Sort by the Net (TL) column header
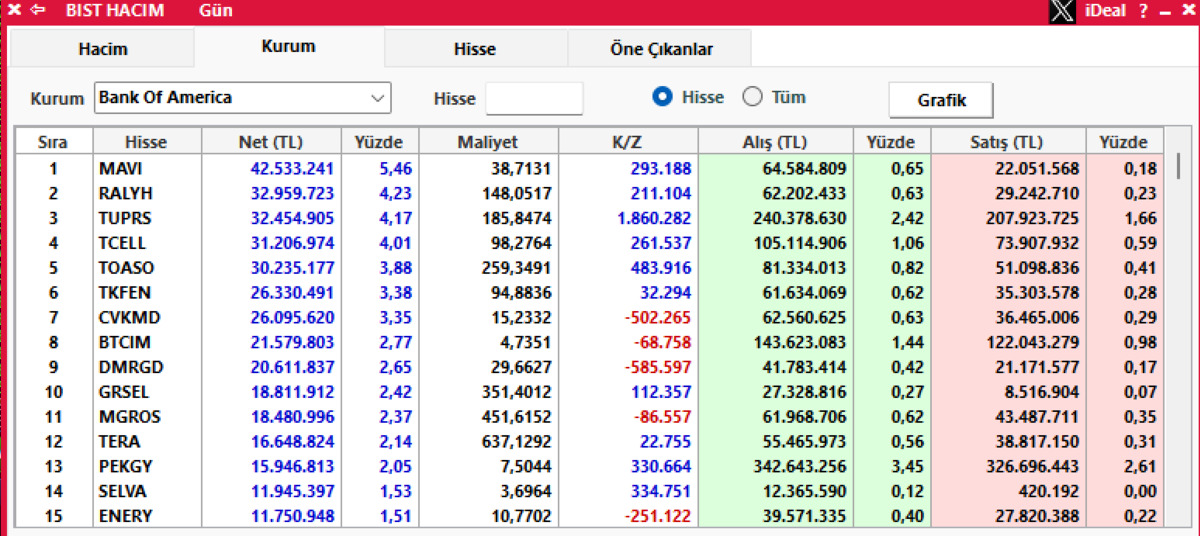Image resolution: width=1200 pixels, height=536 pixels. (271, 142)
